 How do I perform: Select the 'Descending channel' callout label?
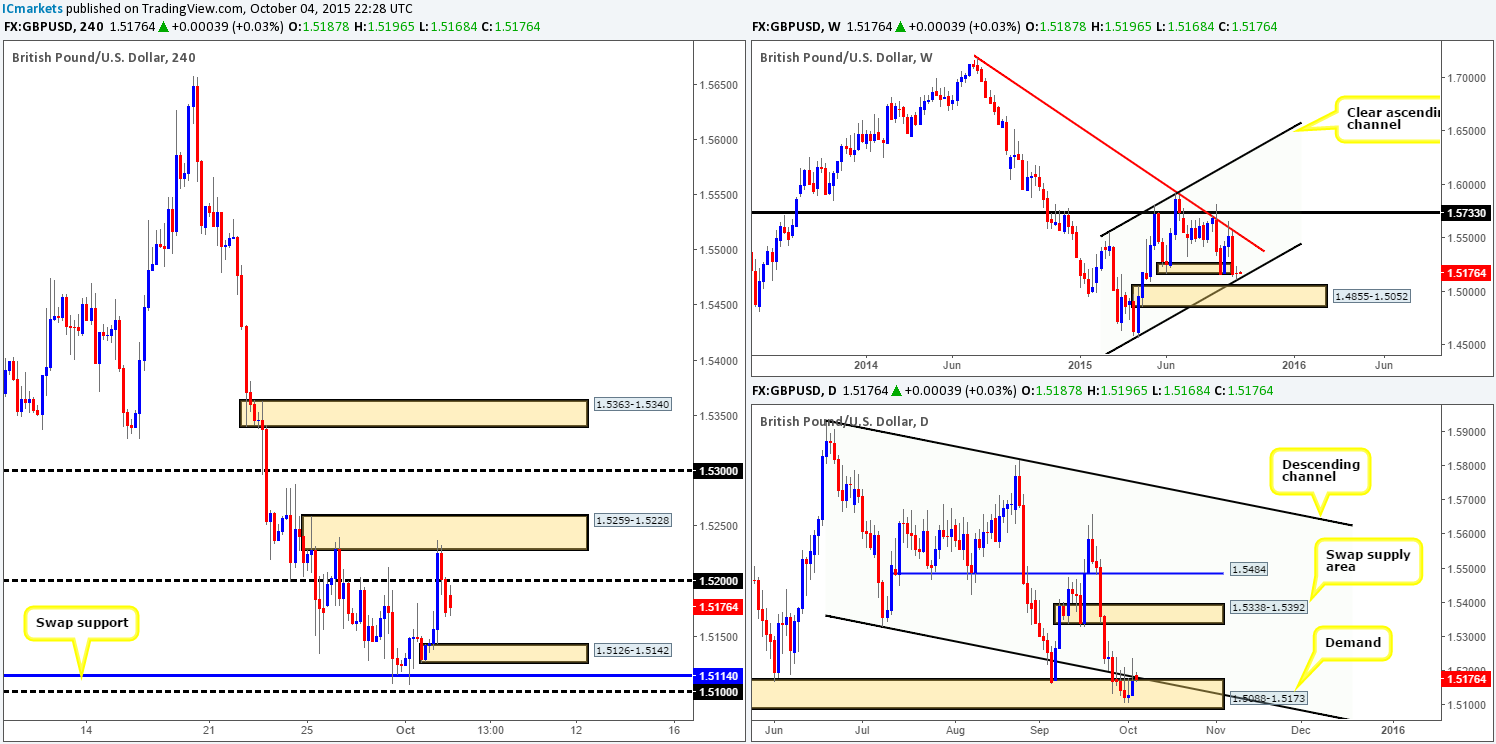(x=1320, y=471)
